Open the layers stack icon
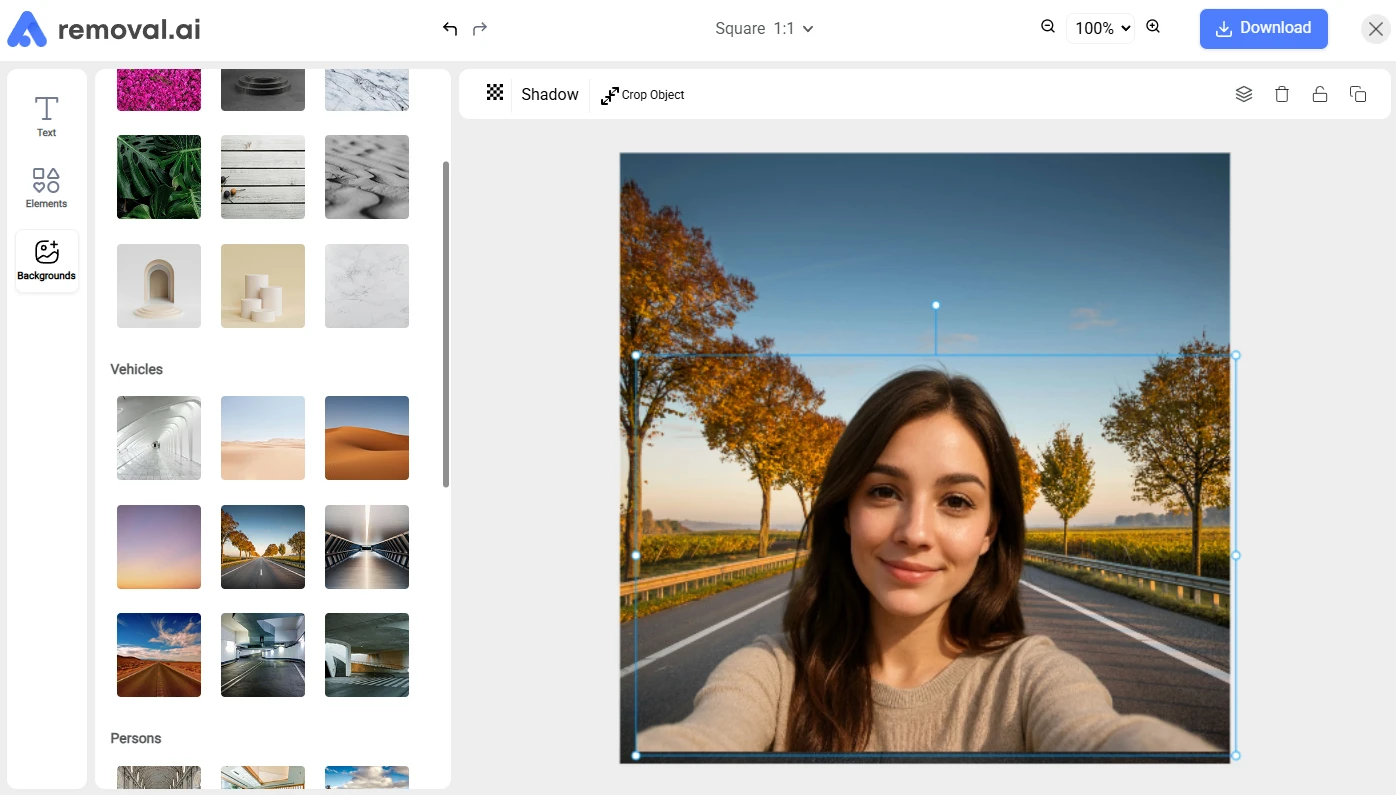The image size is (1396, 795). 1244,94
